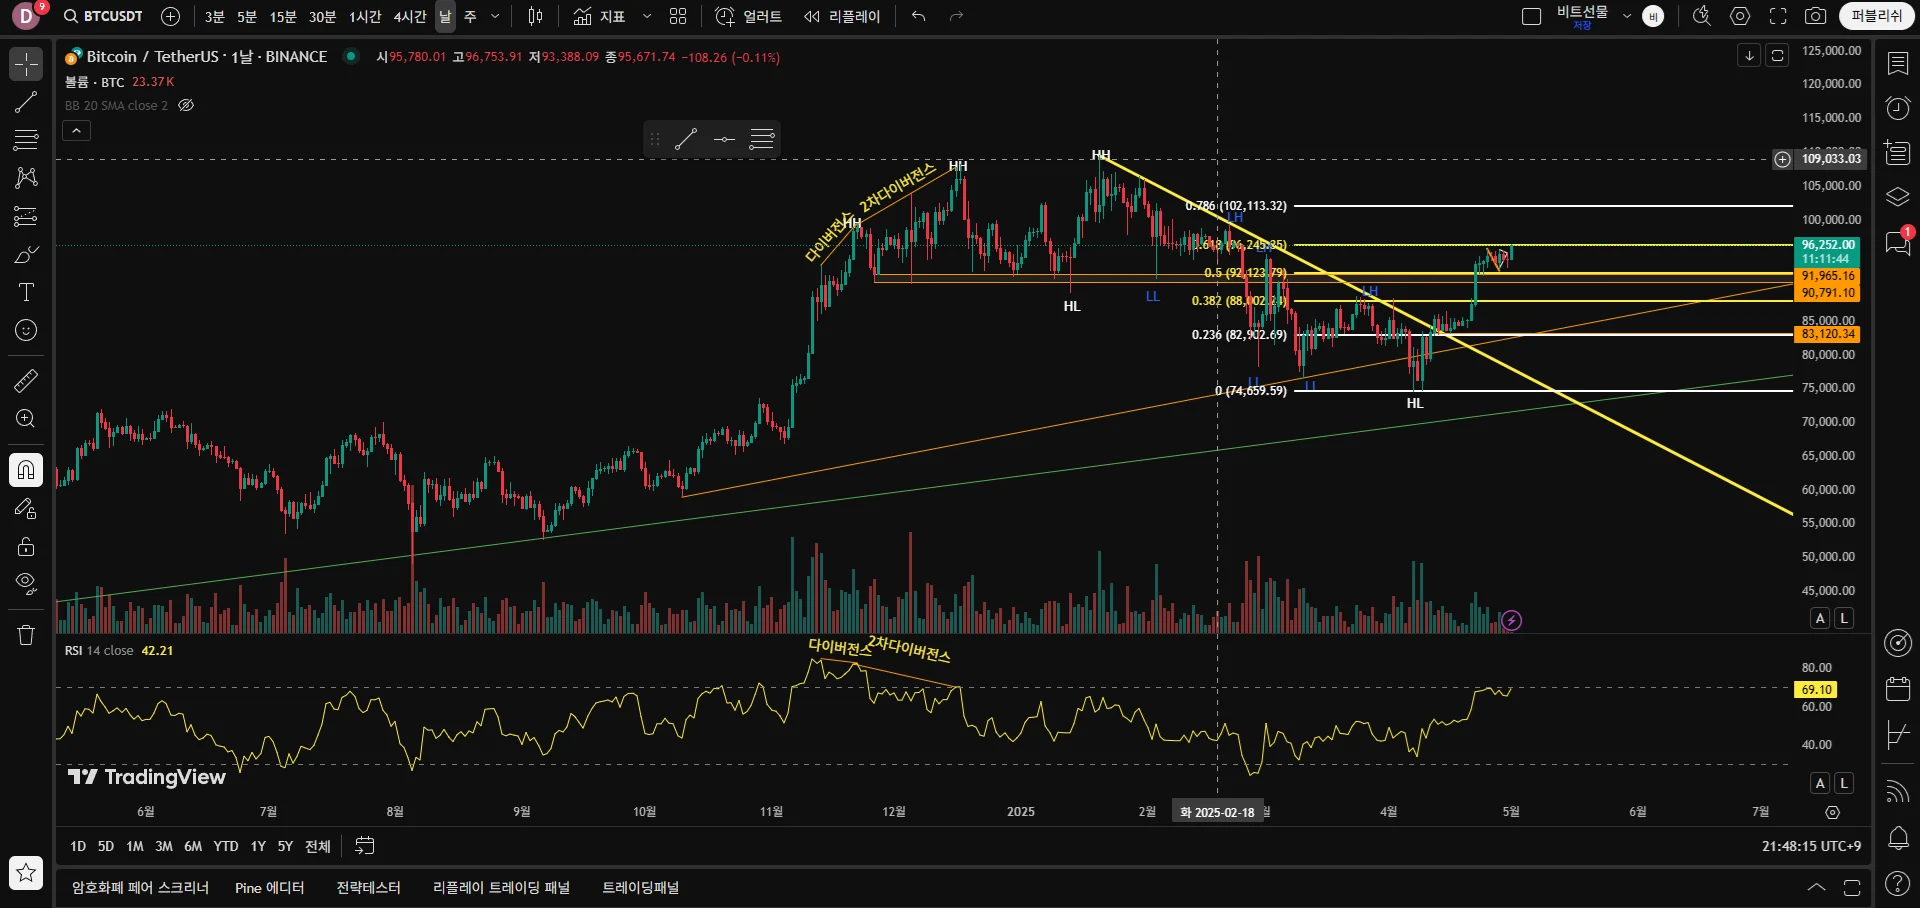Activate the zoom in tool
Screen dimensions: 1920x908
coord(26,418)
